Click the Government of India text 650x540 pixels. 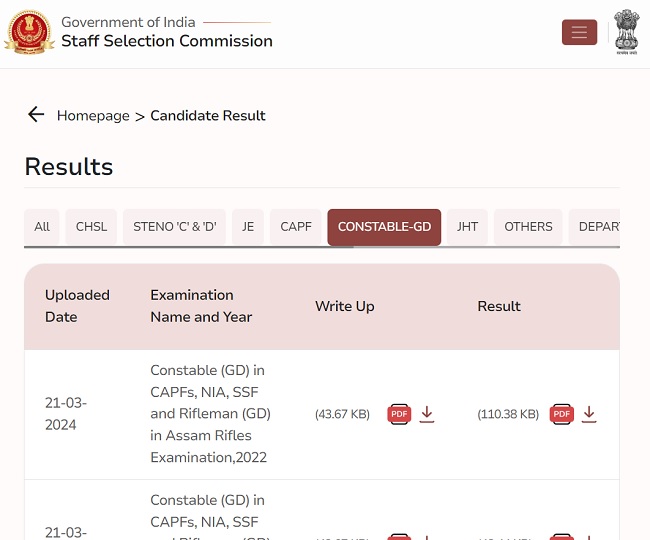tap(128, 22)
